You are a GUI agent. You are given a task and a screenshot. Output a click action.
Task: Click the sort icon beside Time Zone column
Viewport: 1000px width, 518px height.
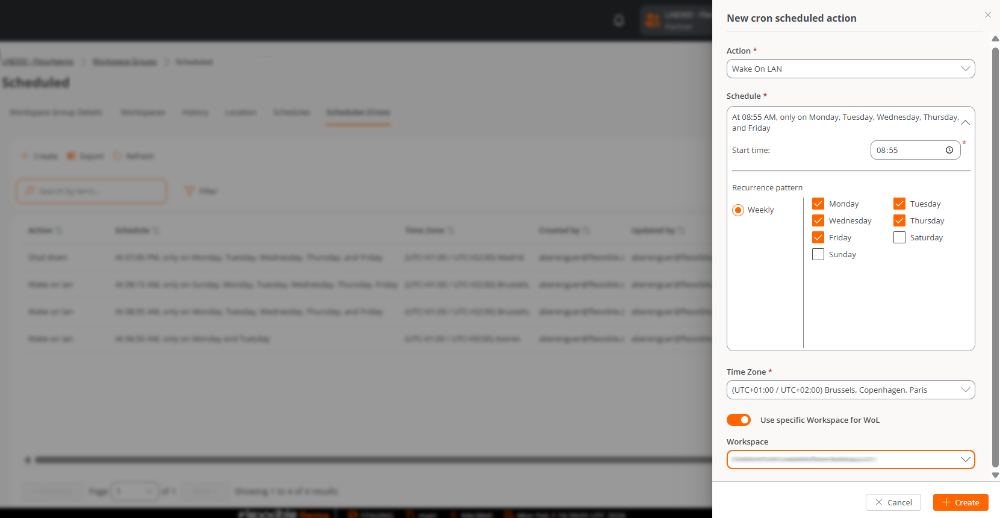(451, 230)
